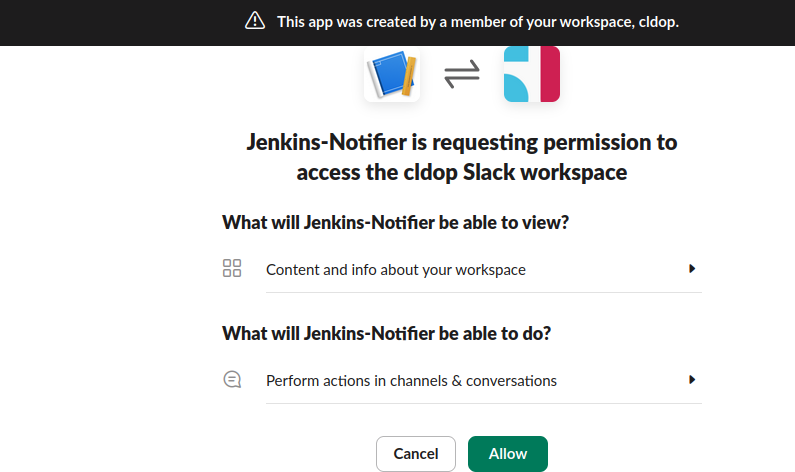Click the banner text mentioning cldop
Screen dimensions: 795x472
(478, 22)
